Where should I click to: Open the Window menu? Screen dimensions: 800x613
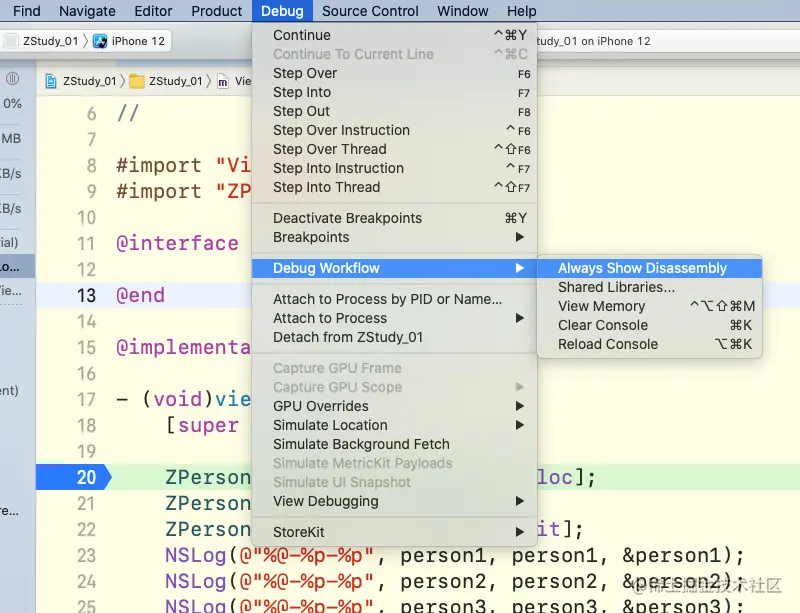[x=462, y=11]
